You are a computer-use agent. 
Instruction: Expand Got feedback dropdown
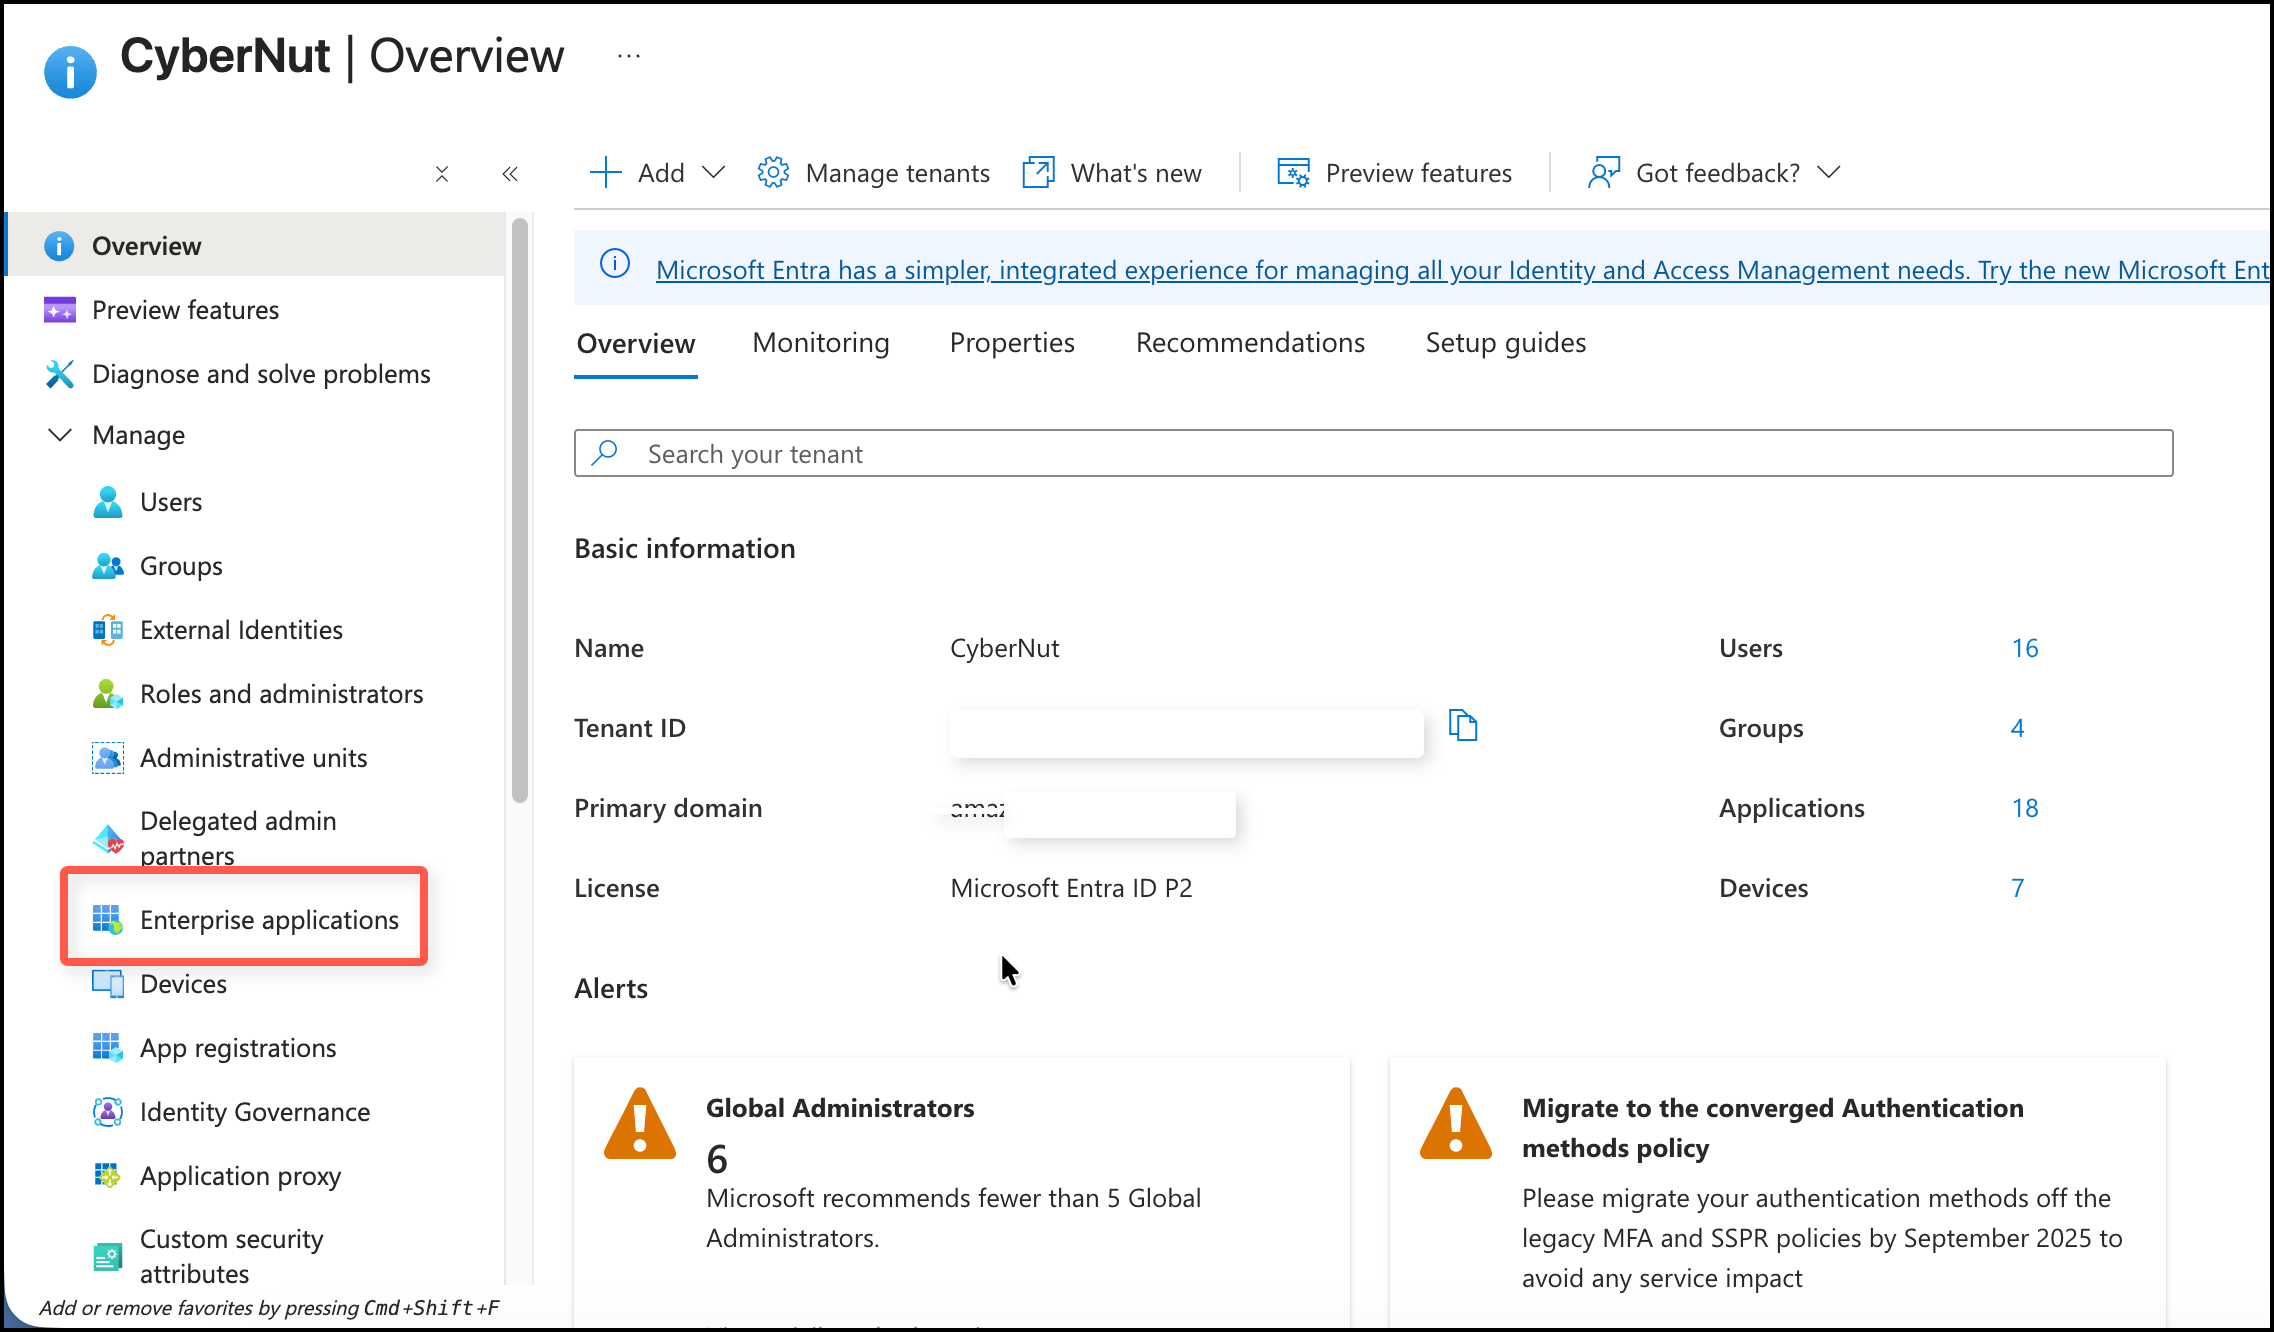click(x=1828, y=173)
